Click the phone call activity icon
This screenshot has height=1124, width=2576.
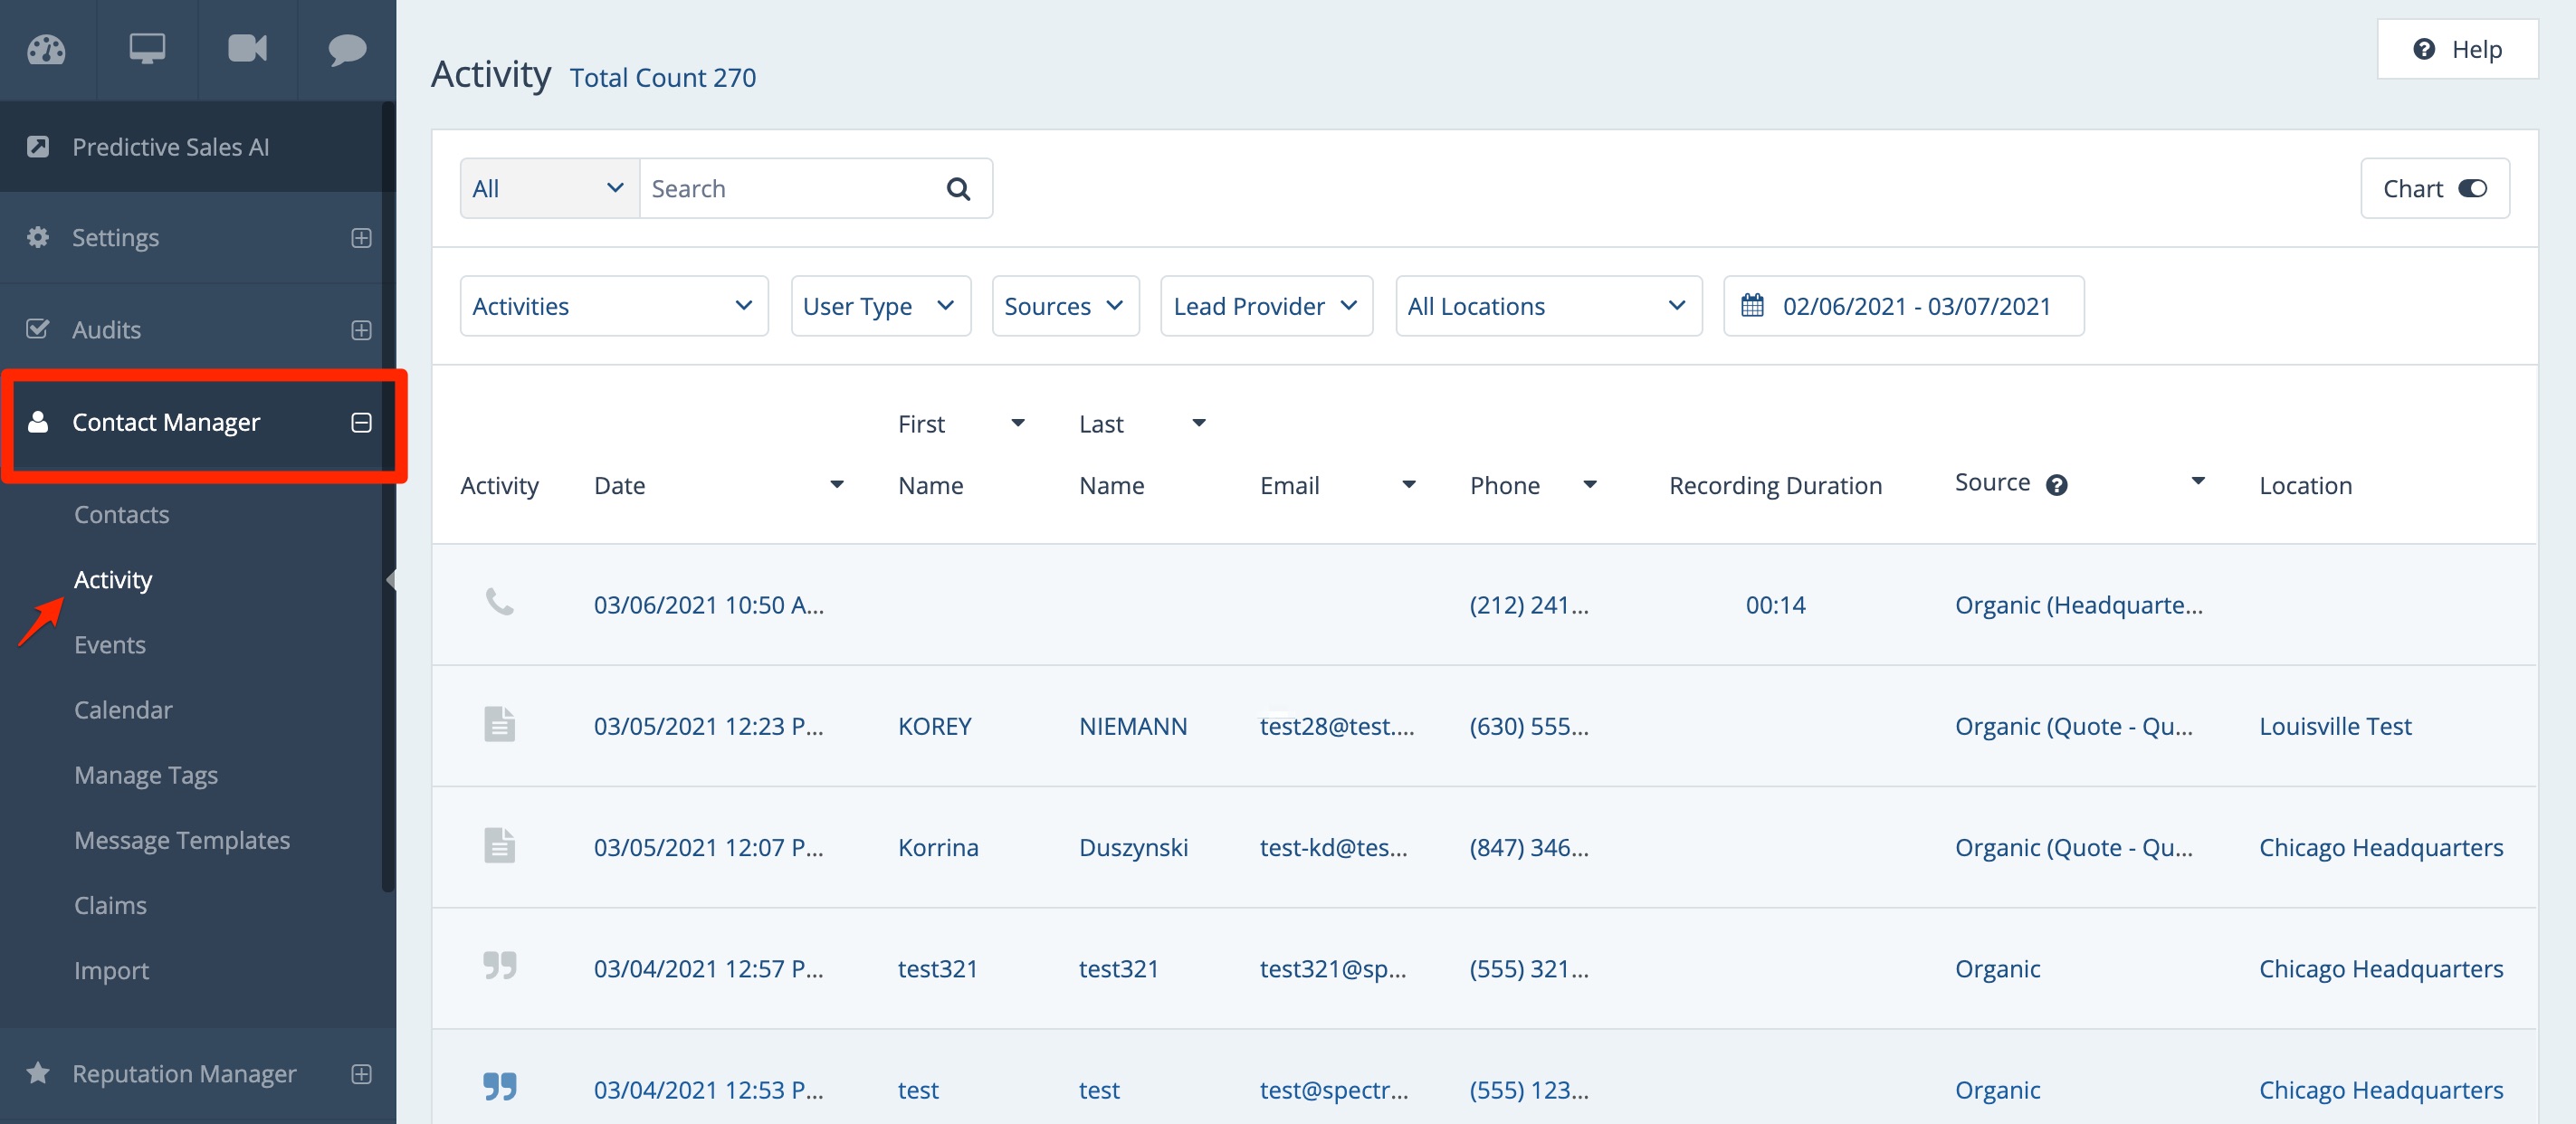click(x=499, y=603)
